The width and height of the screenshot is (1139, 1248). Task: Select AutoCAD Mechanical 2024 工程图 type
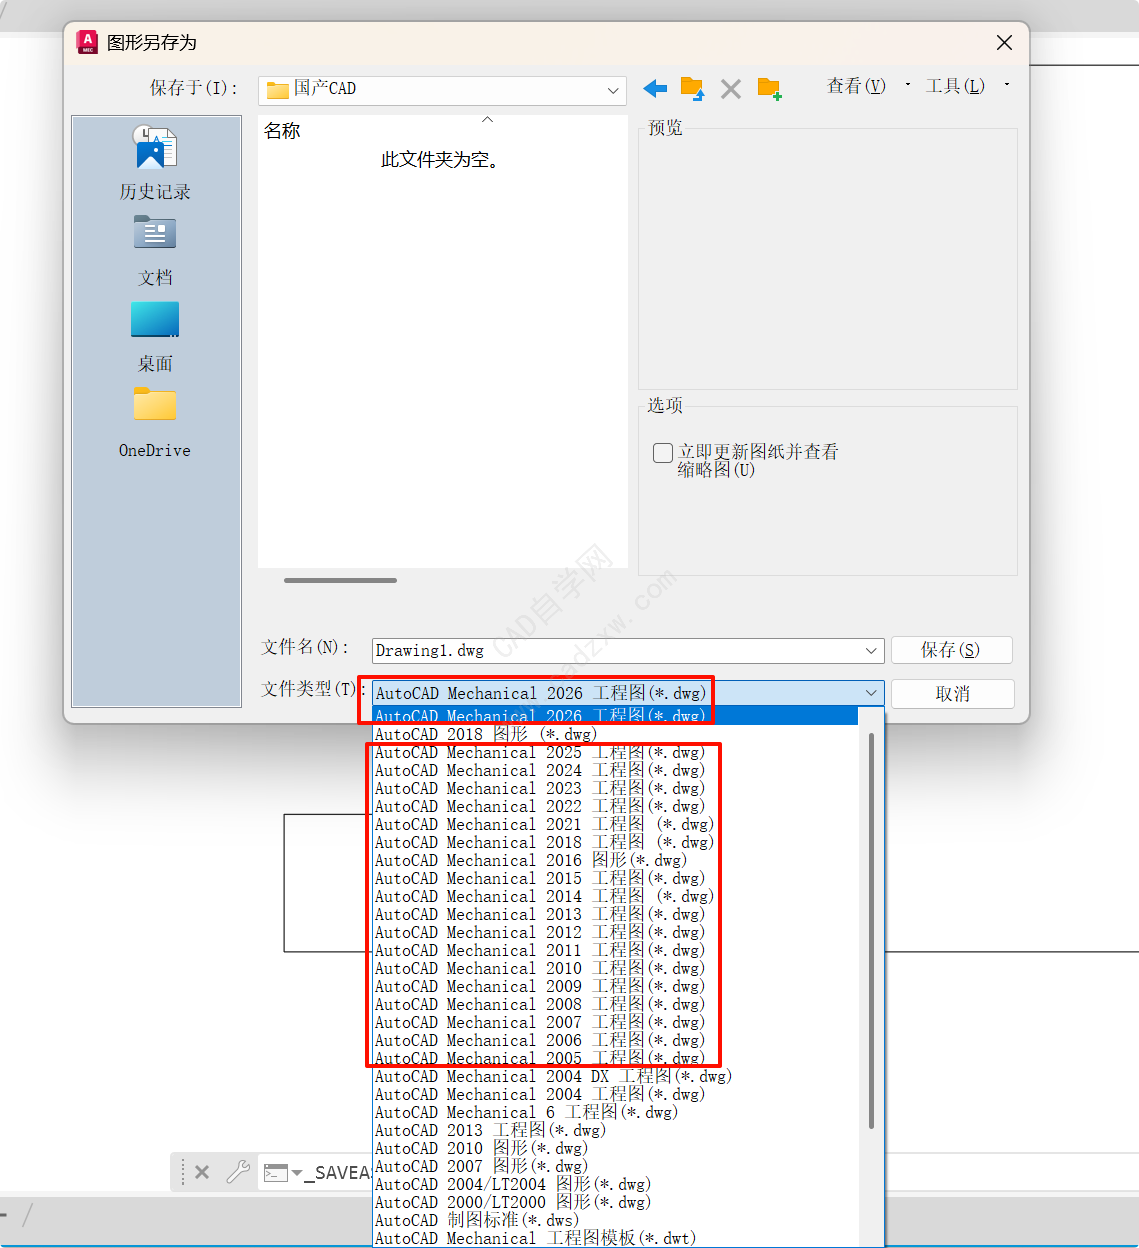615,770
